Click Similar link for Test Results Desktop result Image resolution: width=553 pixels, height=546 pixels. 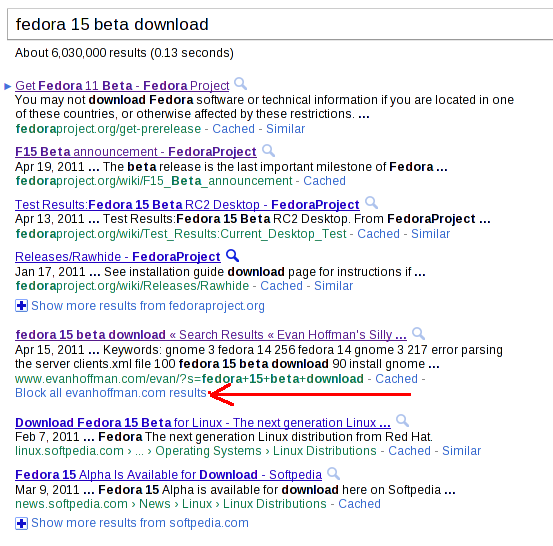click(431, 234)
